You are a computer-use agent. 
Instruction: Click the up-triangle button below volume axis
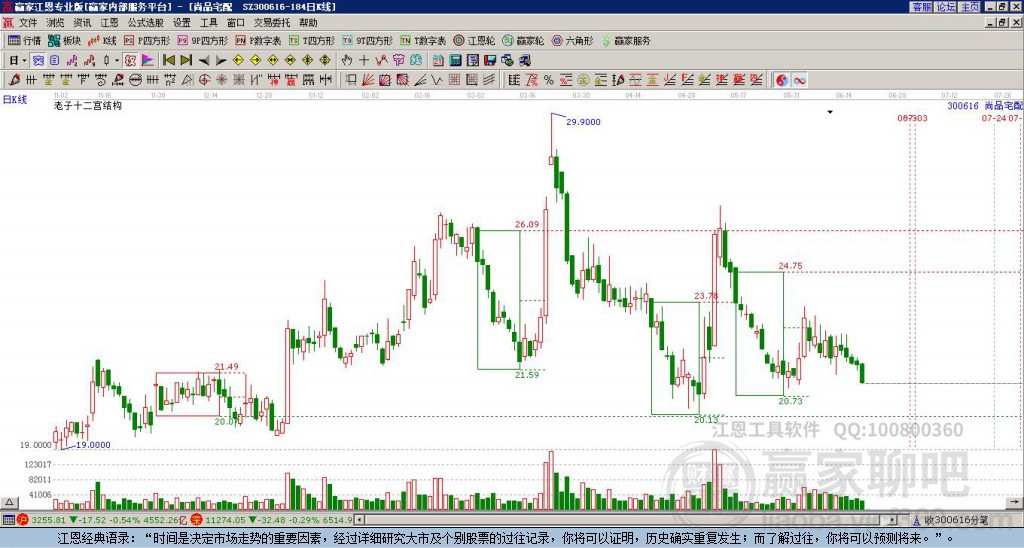point(9,502)
